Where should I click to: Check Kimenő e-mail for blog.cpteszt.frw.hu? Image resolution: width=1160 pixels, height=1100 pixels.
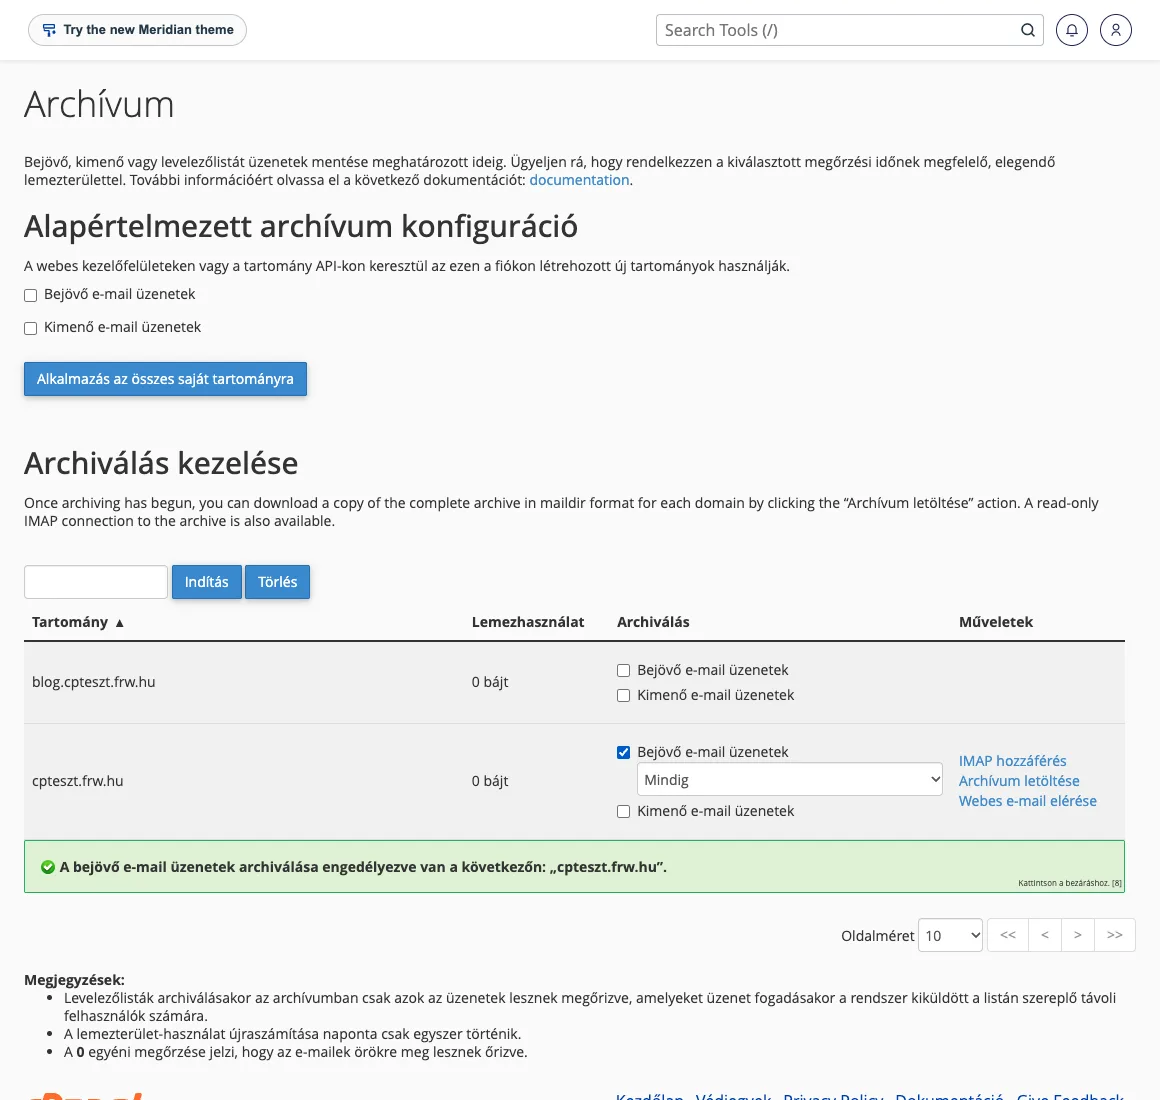[x=624, y=695]
